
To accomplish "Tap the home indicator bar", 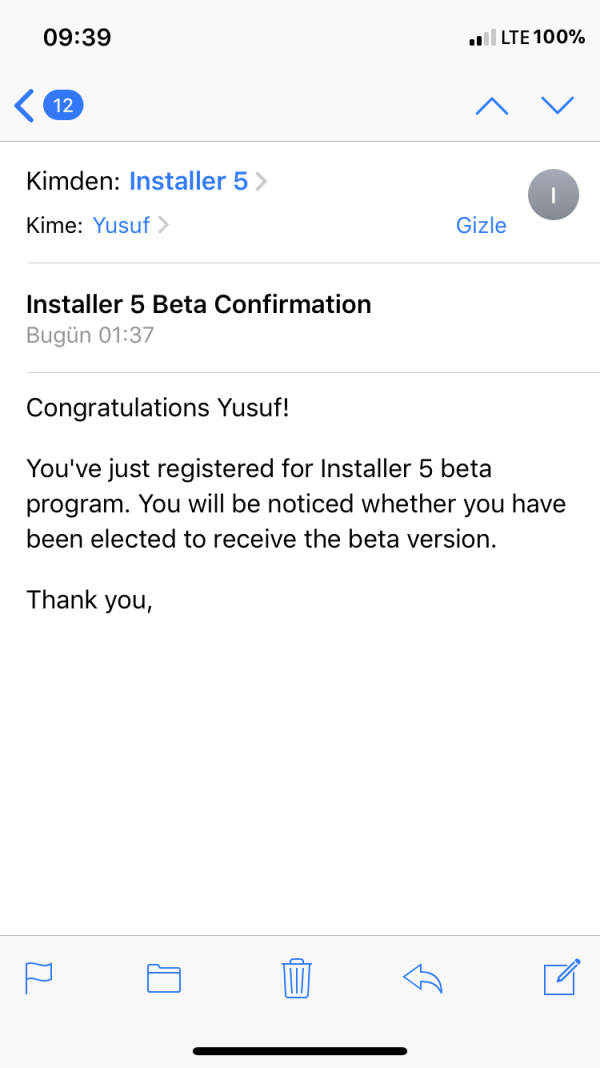I will 300,1051.
